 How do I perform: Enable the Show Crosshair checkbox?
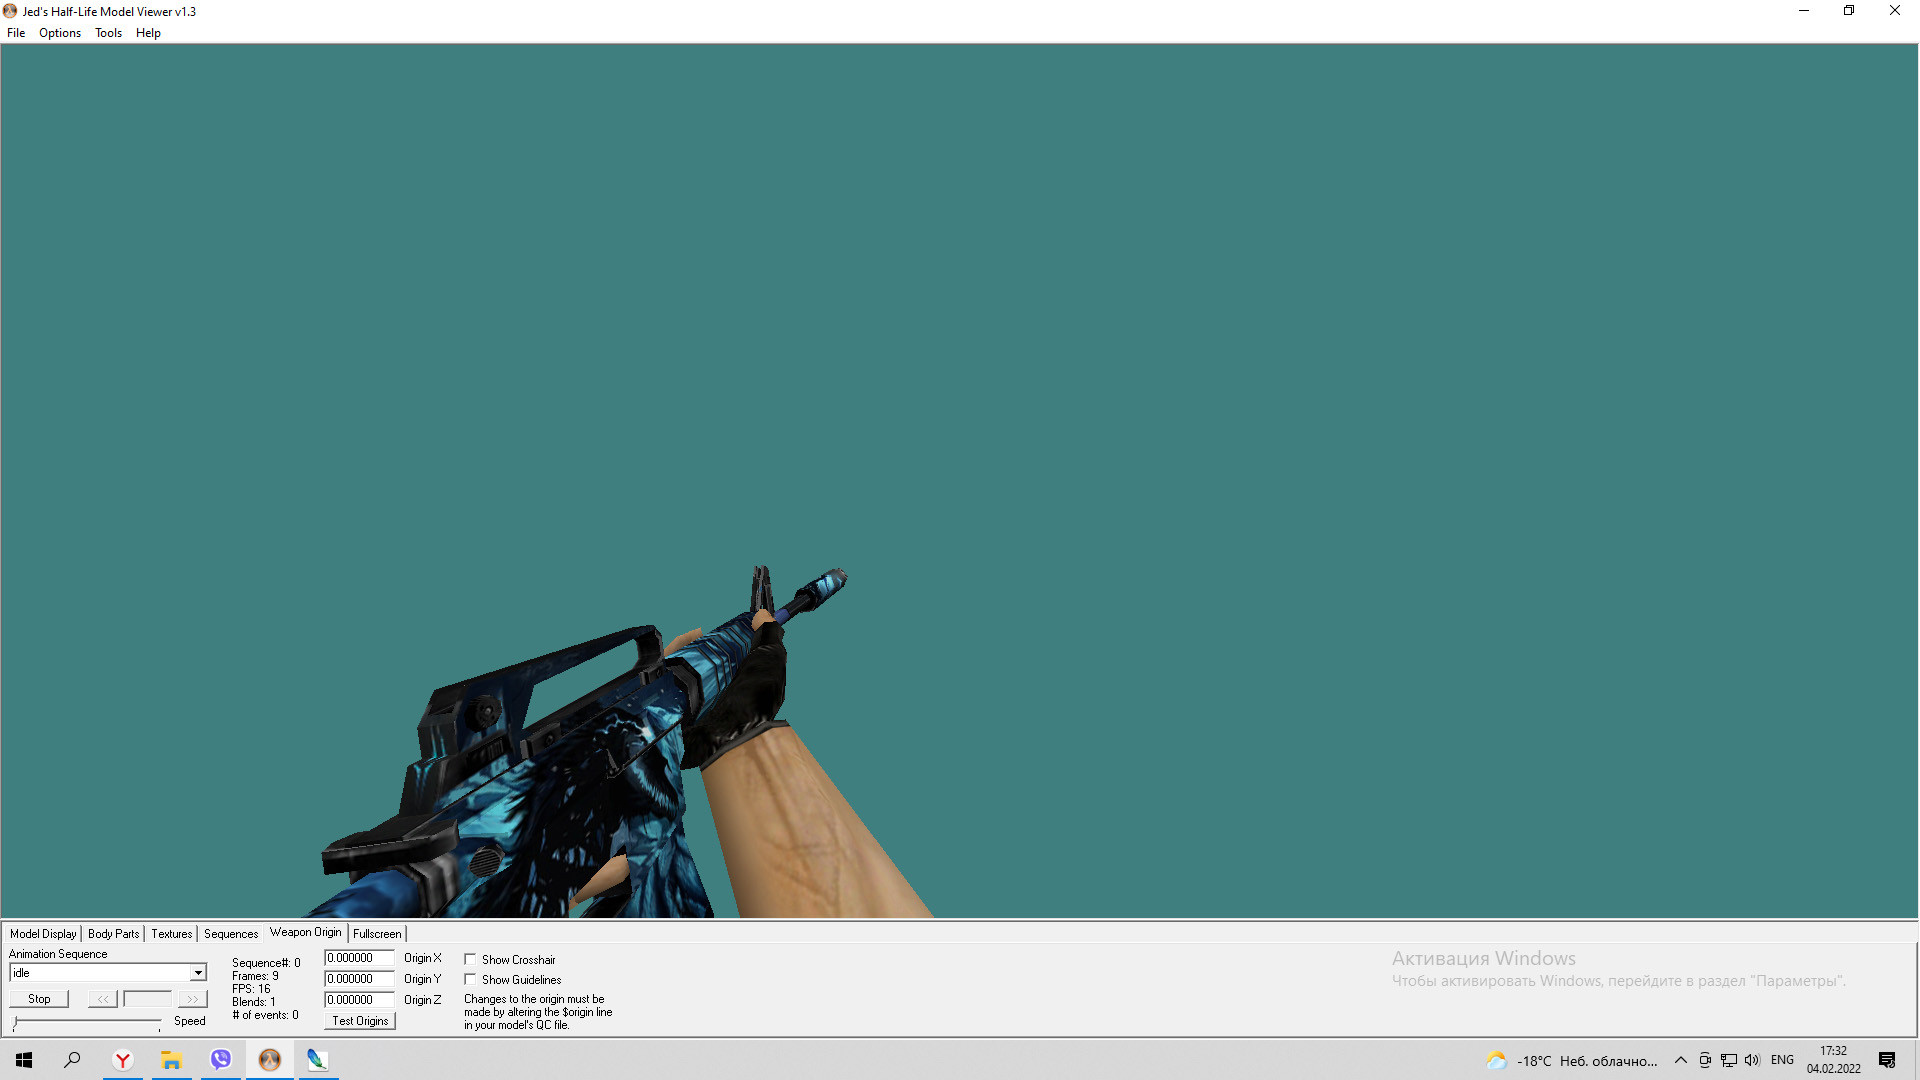[x=470, y=960]
